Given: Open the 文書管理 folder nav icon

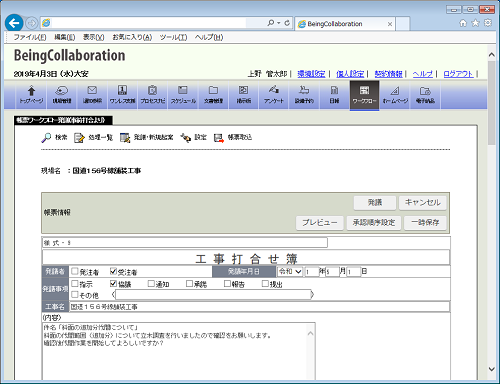Looking at the screenshot, I should click(213, 95).
